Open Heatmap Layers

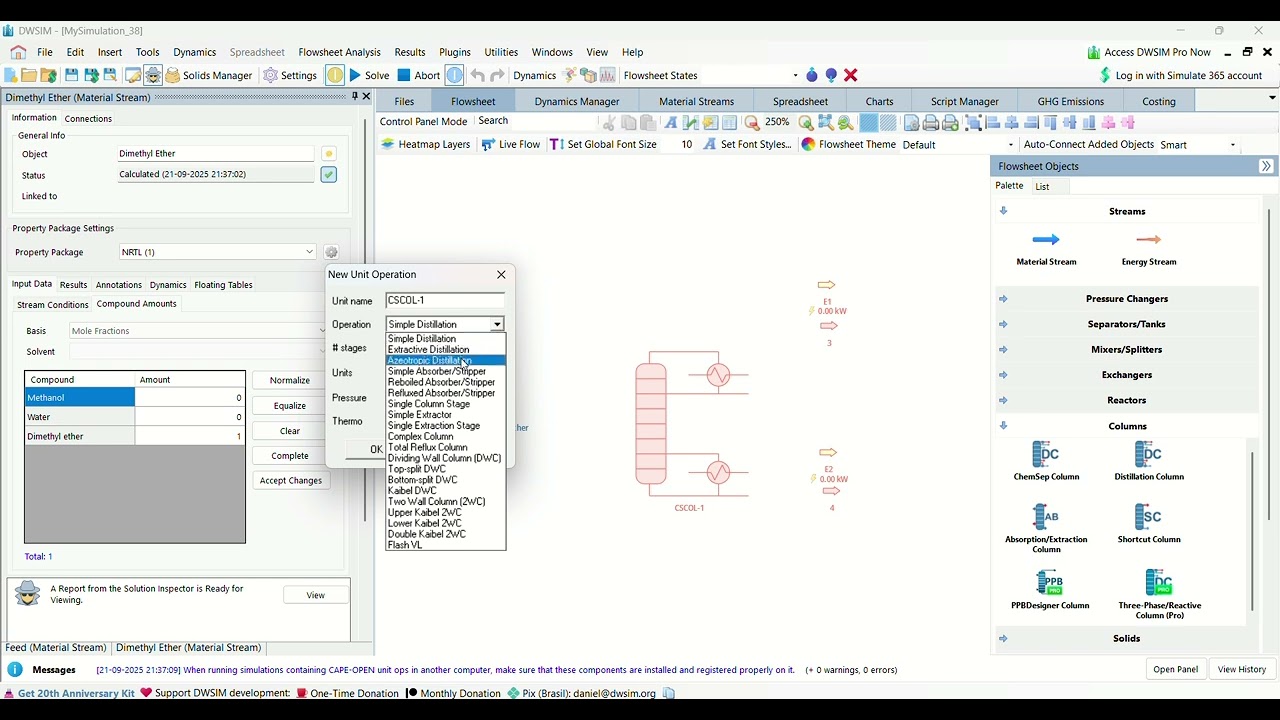pos(425,145)
